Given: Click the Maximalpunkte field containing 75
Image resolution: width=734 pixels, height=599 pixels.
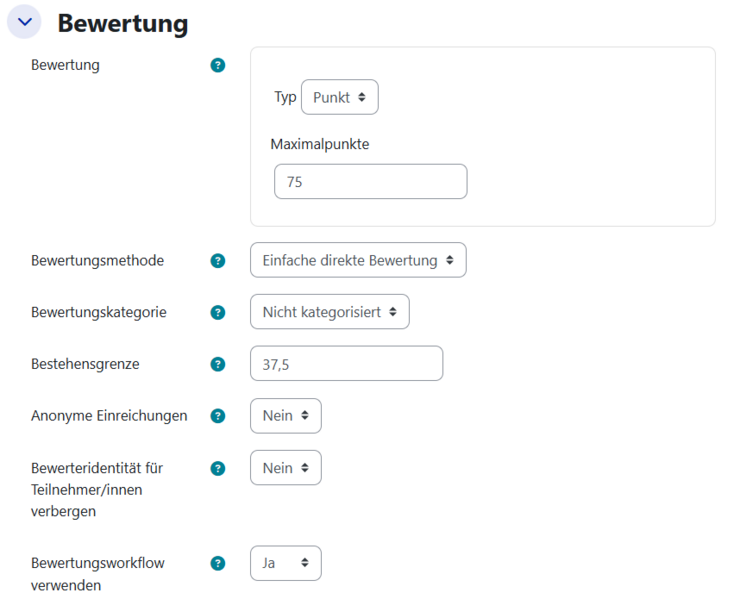Looking at the screenshot, I should tap(370, 182).
